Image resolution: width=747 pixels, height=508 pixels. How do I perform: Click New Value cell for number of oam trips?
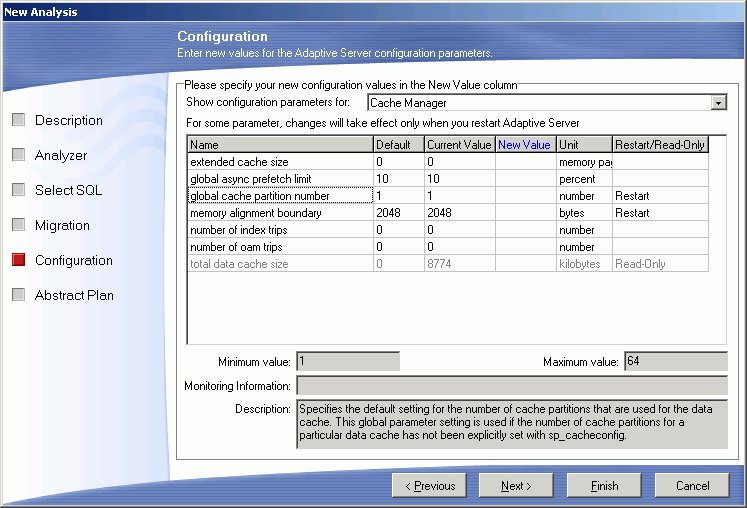525,247
